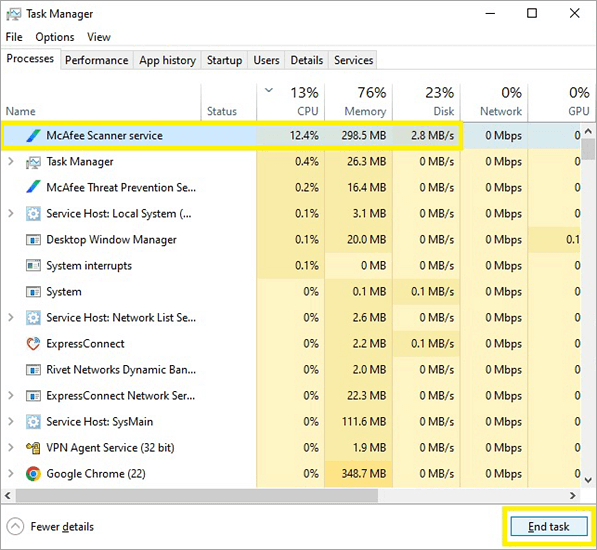Click the horizontal scrollbar right arrow
597x550 pixels.
[x=573, y=495]
